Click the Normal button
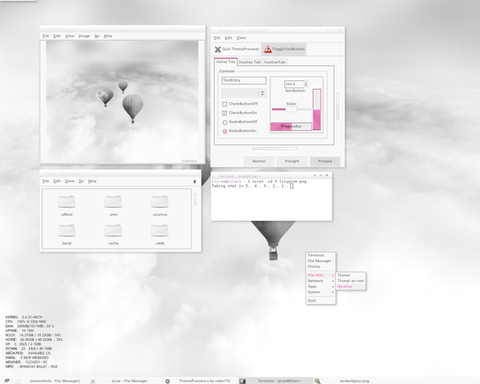480x384 pixels. pyautogui.click(x=259, y=161)
